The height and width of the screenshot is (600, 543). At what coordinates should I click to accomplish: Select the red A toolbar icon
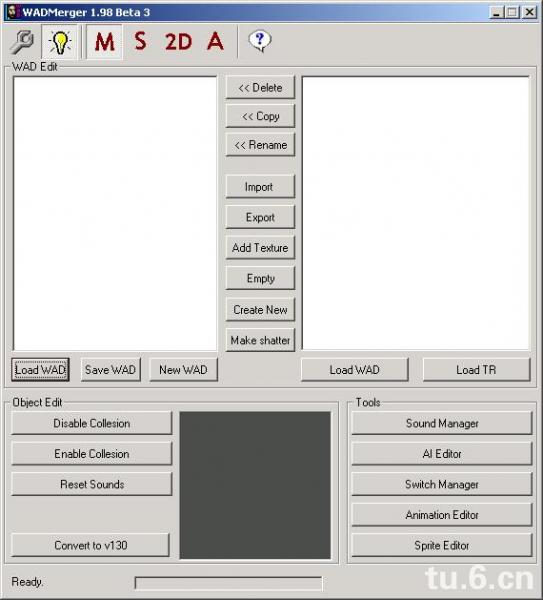click(x=215, y=41)
